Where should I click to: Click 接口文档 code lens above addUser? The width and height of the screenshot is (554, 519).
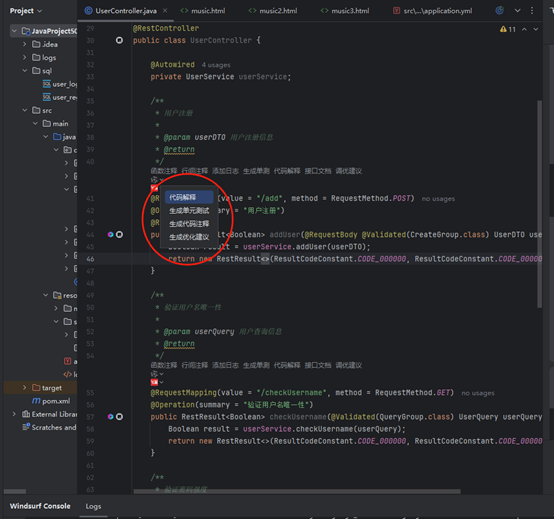318,171
